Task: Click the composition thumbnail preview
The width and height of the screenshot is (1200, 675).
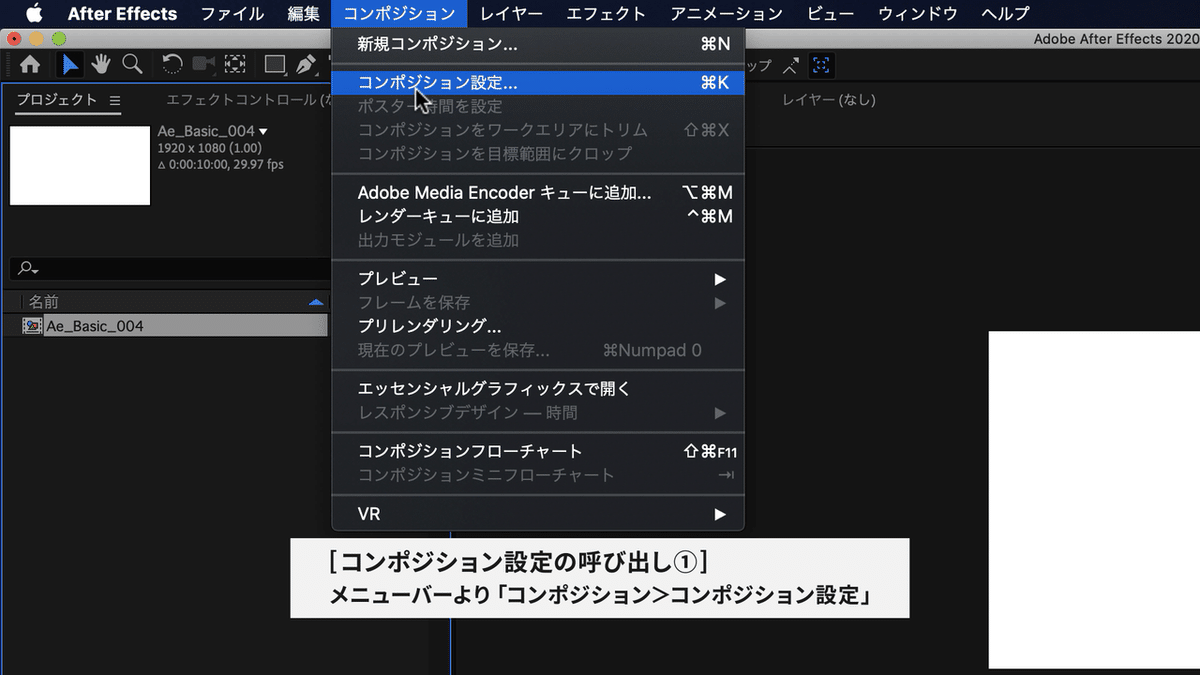Action: (80, 165)
